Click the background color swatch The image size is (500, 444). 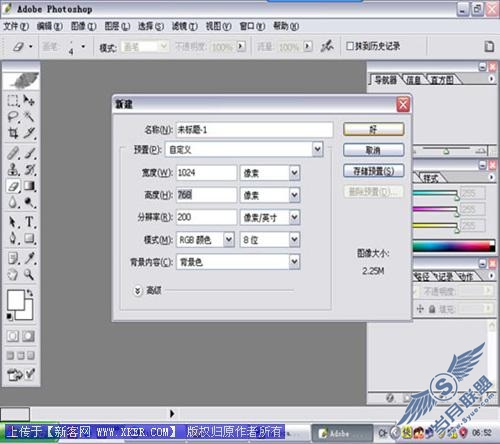point(27,313)
